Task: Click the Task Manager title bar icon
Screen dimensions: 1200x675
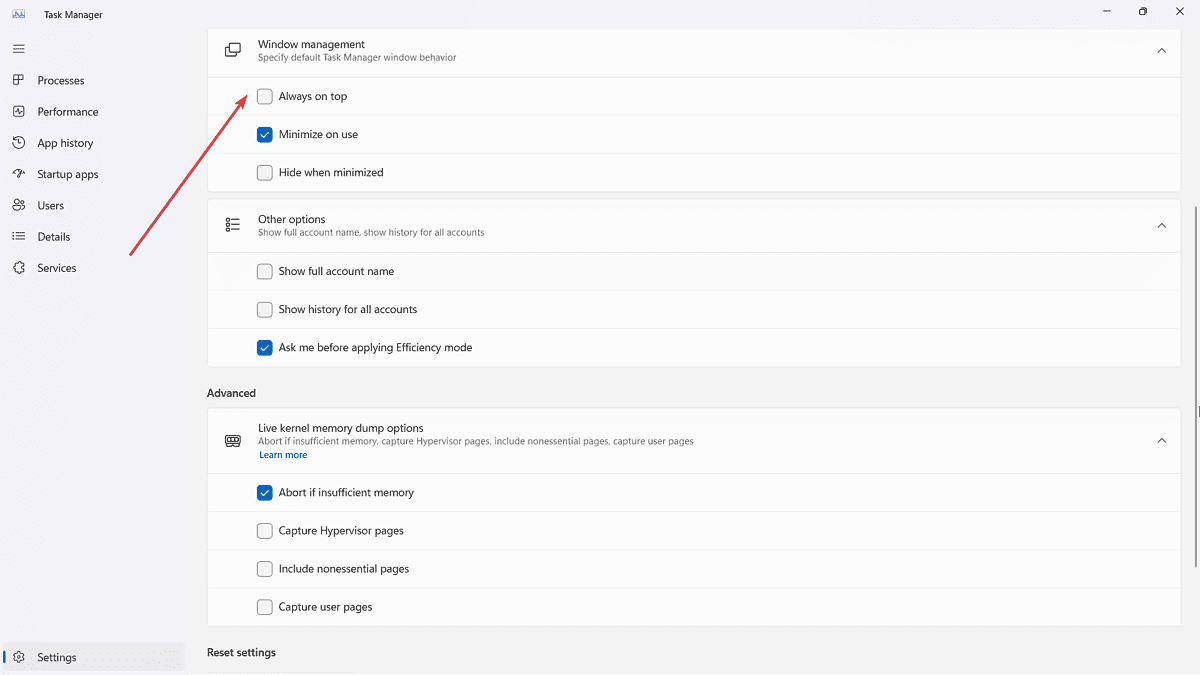Action: (x=18, y=14)
